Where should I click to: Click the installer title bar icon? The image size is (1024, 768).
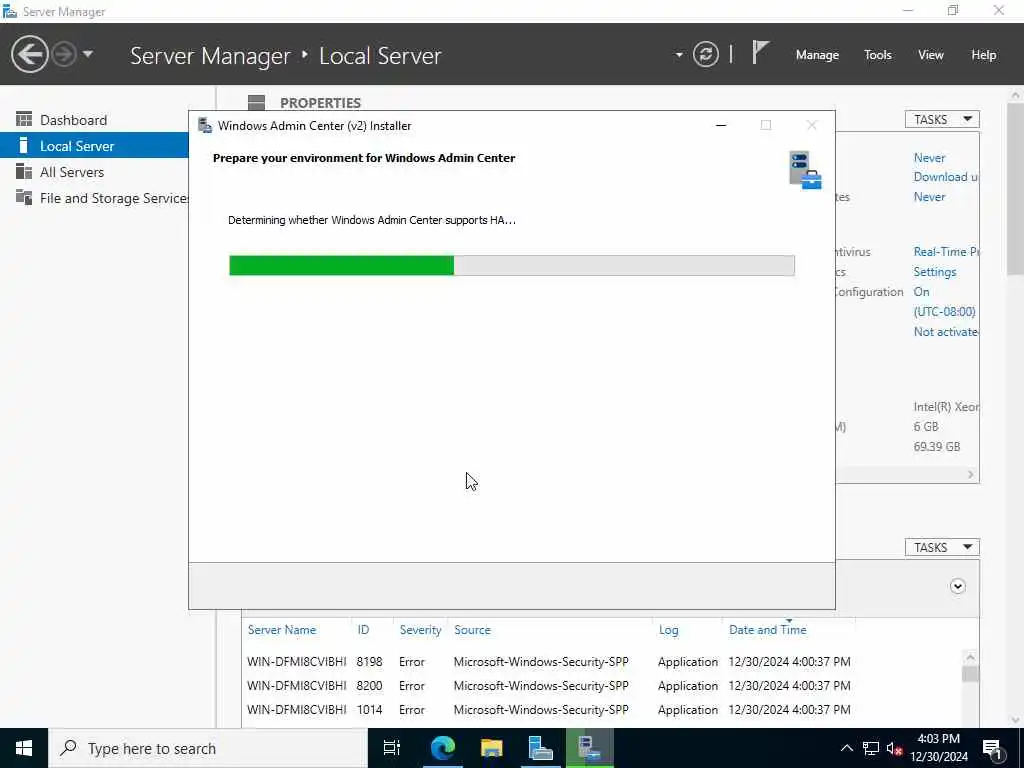[205, 125]
